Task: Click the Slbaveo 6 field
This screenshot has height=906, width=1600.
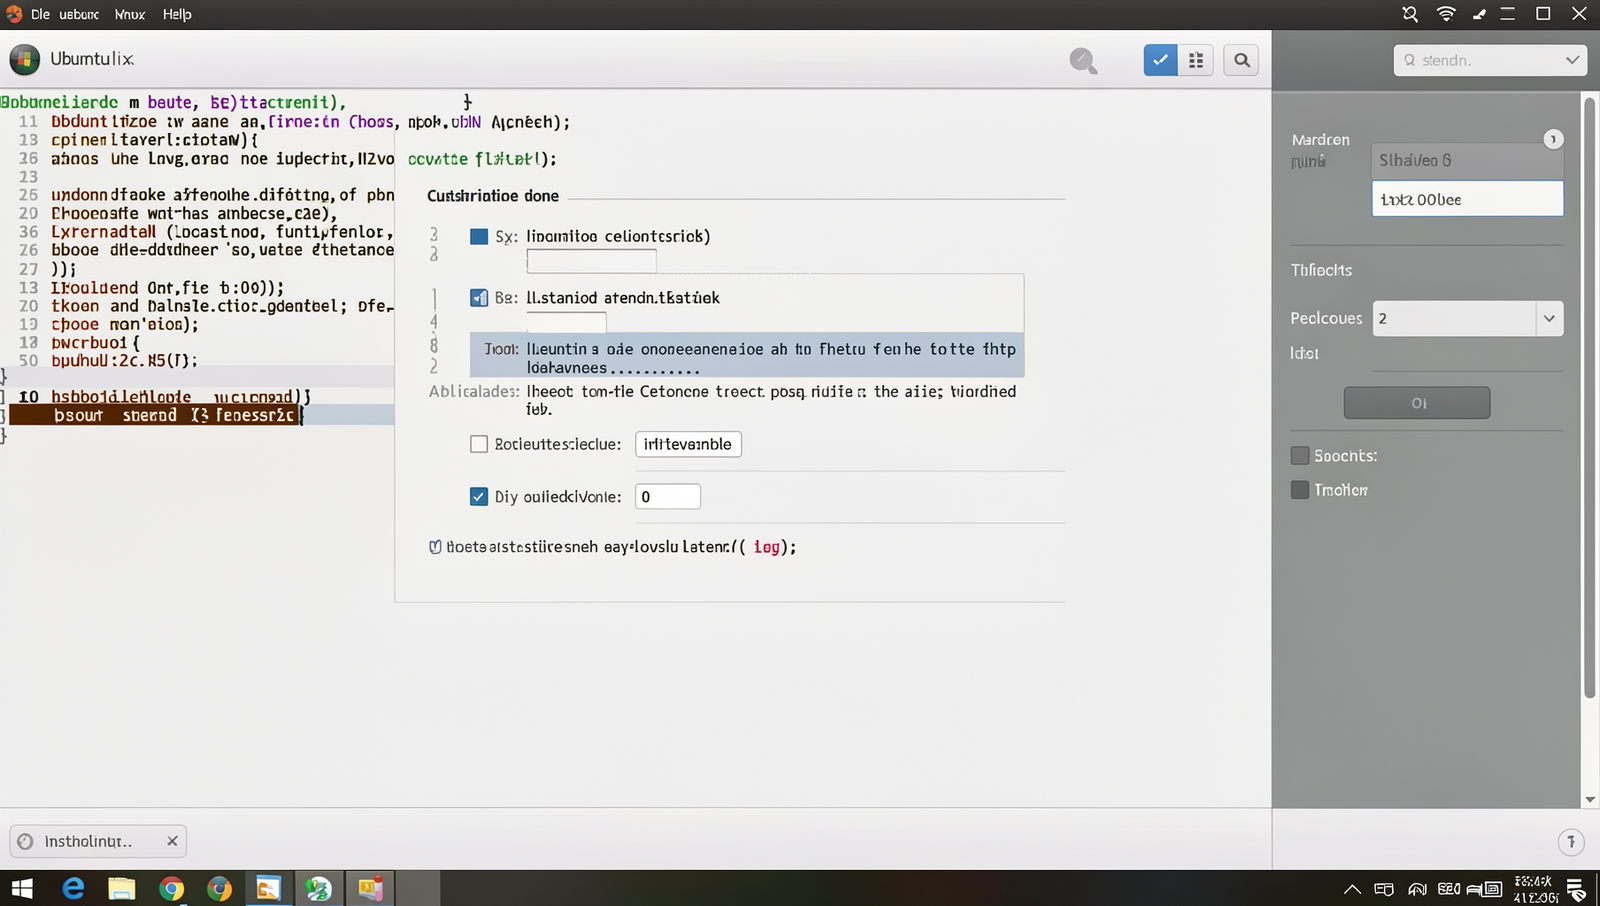Action: click(x=1467, y=160)
